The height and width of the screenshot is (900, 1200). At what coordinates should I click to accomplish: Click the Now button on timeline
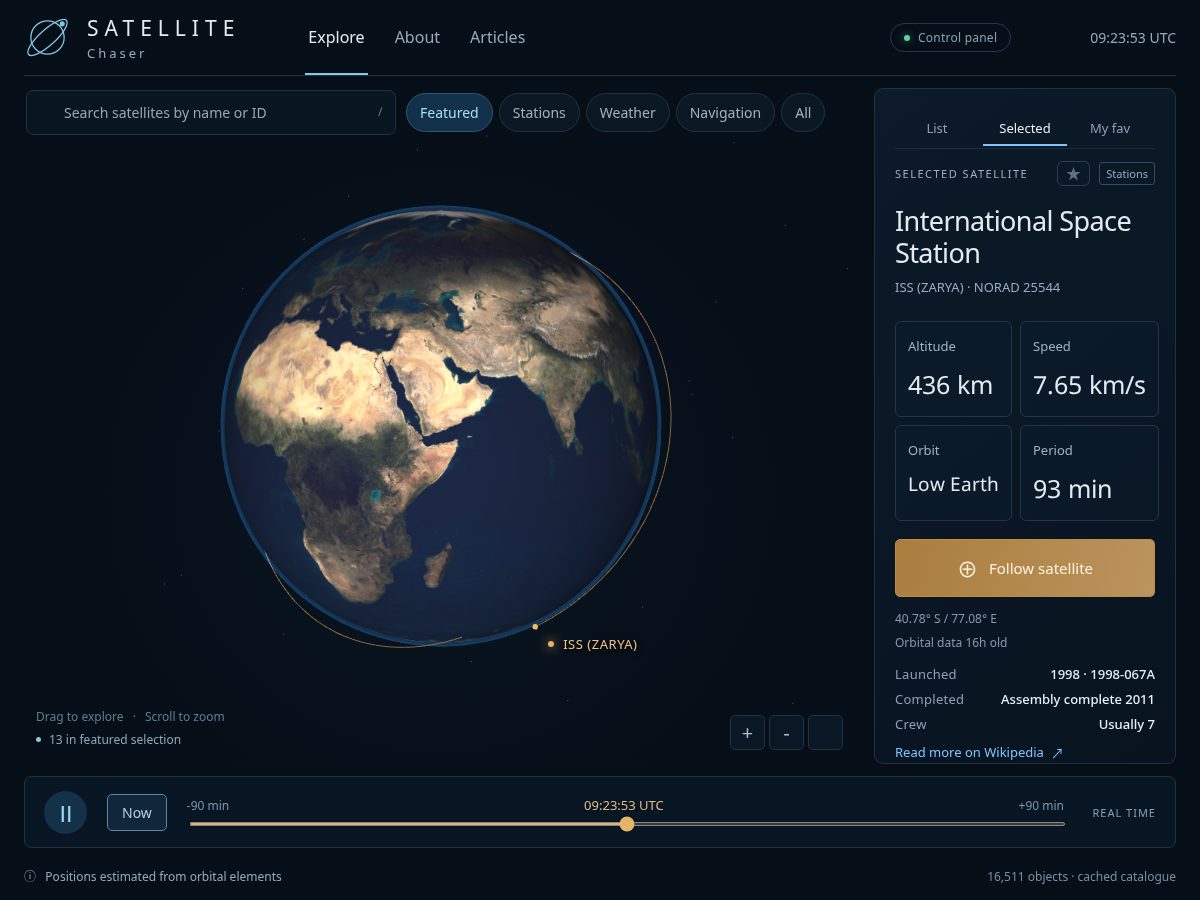[137, 812]
